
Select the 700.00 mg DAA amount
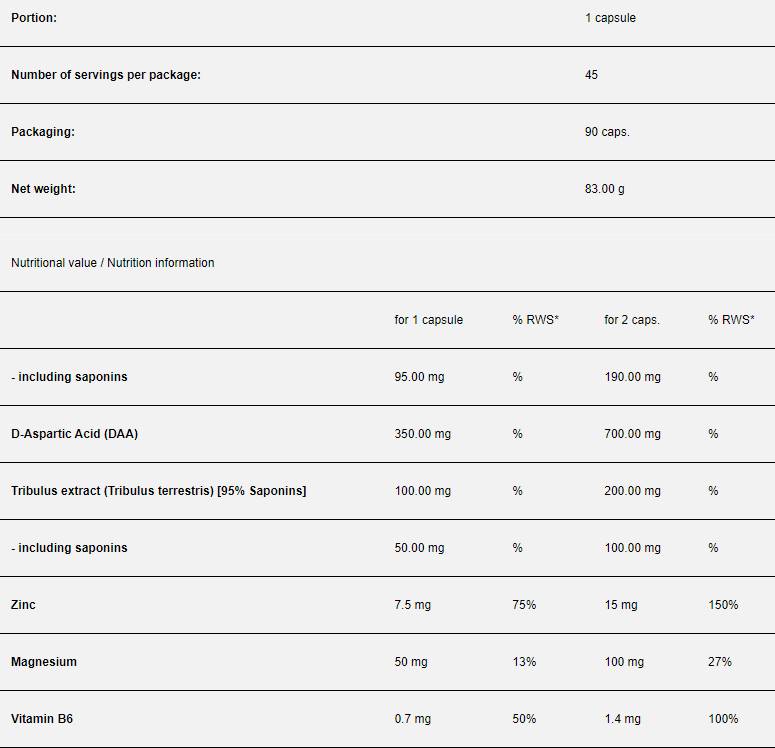[x=632, y=434]
